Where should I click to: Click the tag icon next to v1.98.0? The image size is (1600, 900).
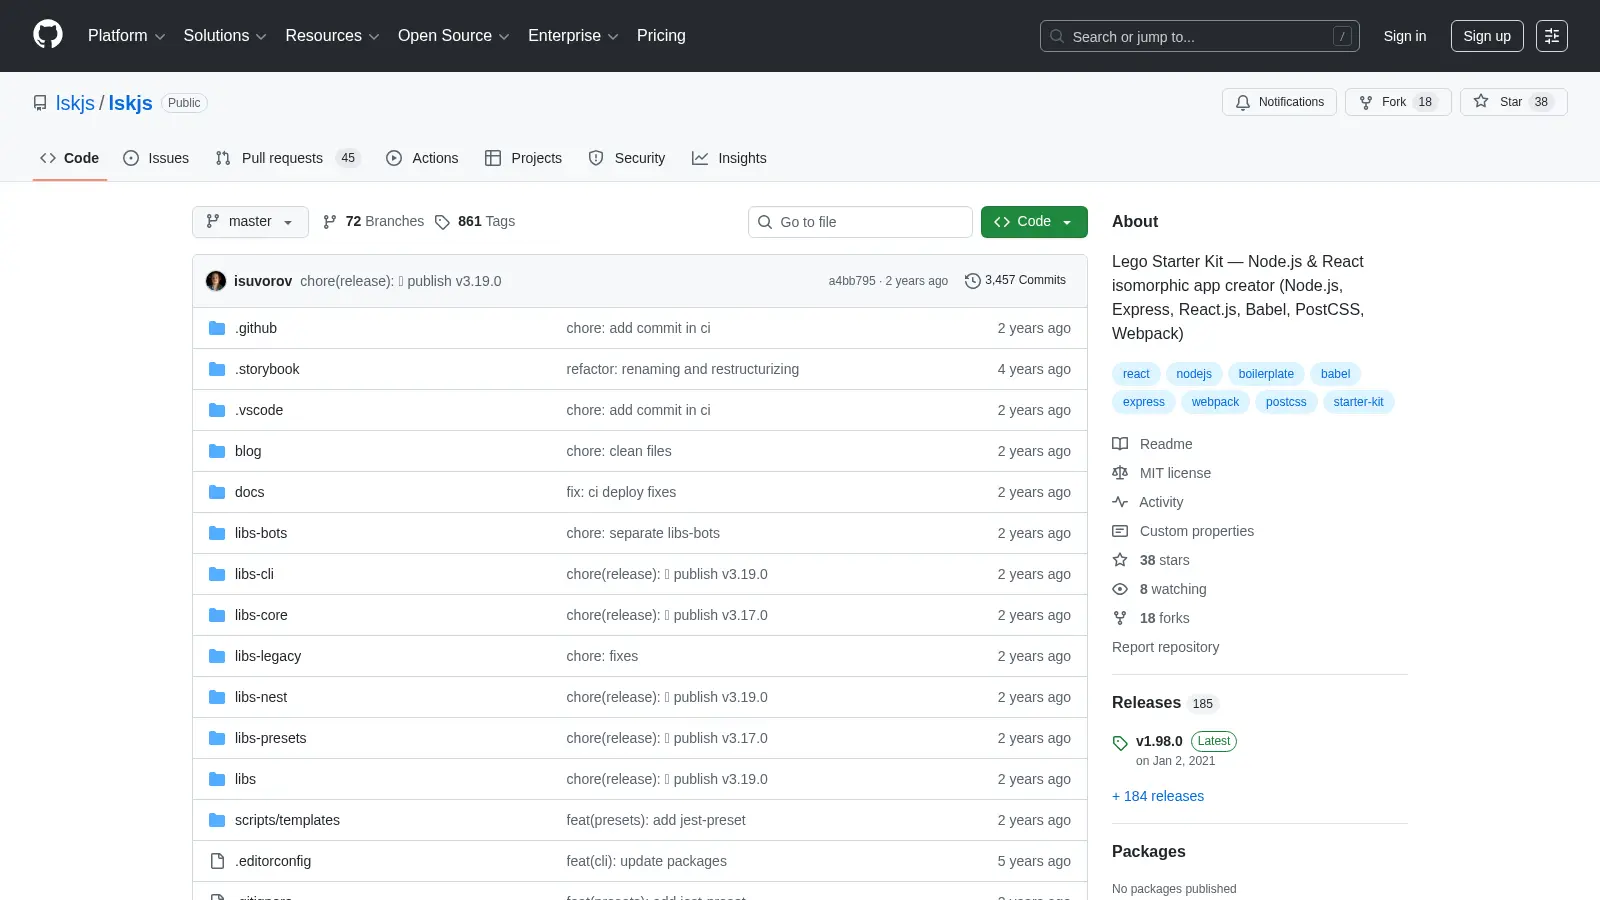1120,743
